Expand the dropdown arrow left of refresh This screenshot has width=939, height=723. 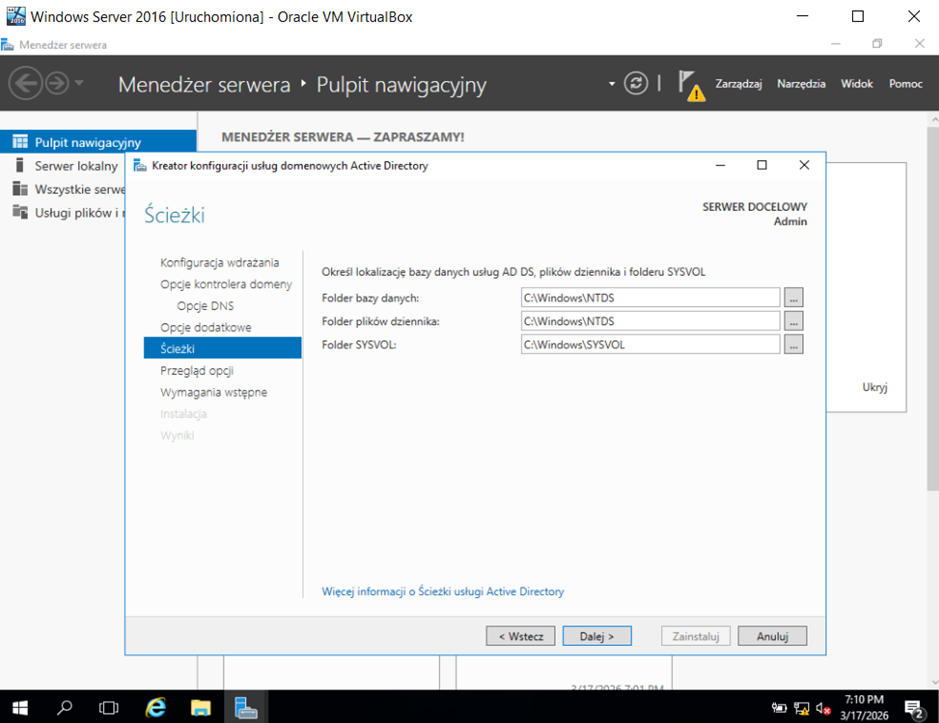click(x=612, y=84)
